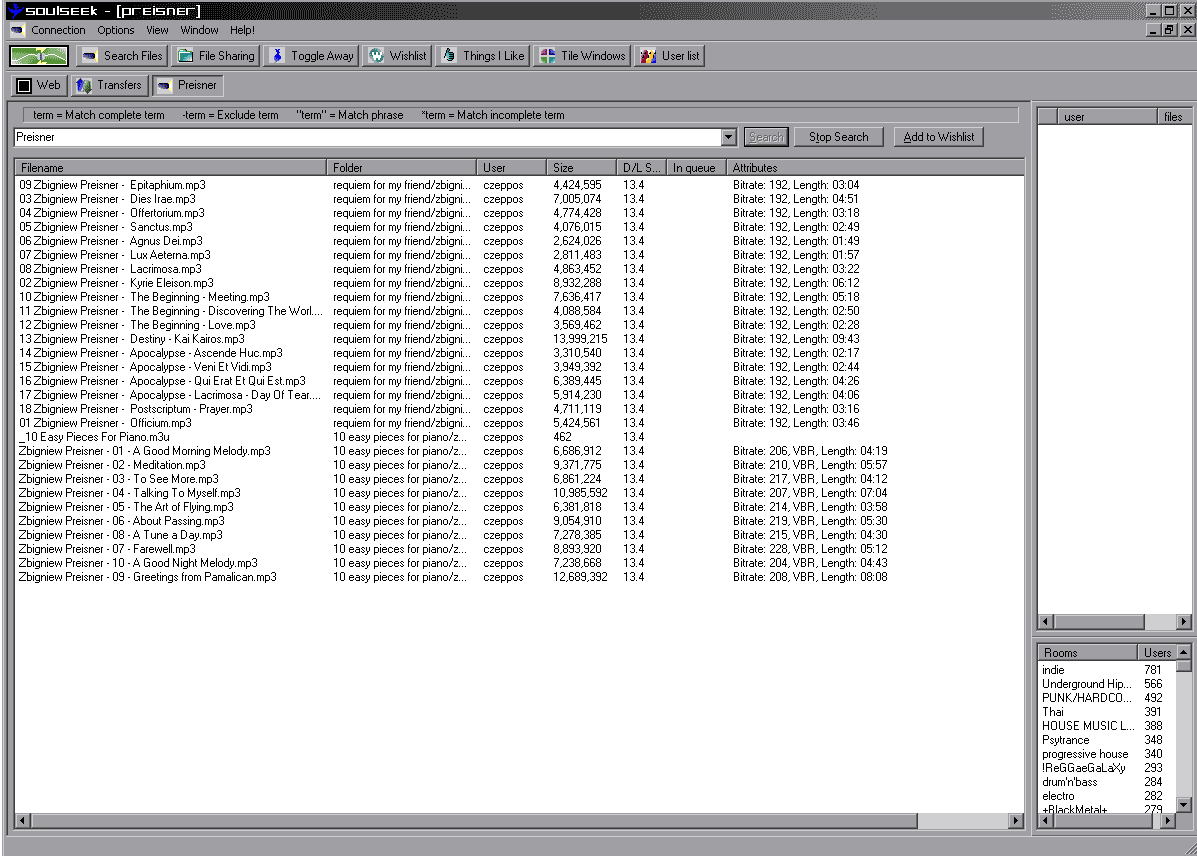Sort results by Folder column

tap(401, 167)
